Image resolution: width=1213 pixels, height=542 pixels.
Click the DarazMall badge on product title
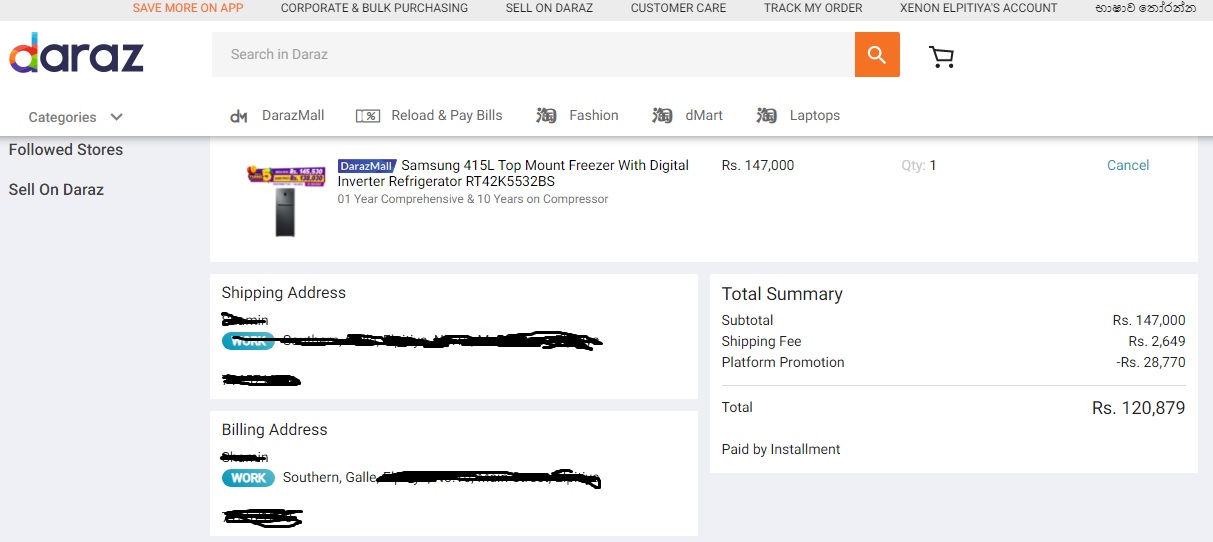(x=367, y=166)
